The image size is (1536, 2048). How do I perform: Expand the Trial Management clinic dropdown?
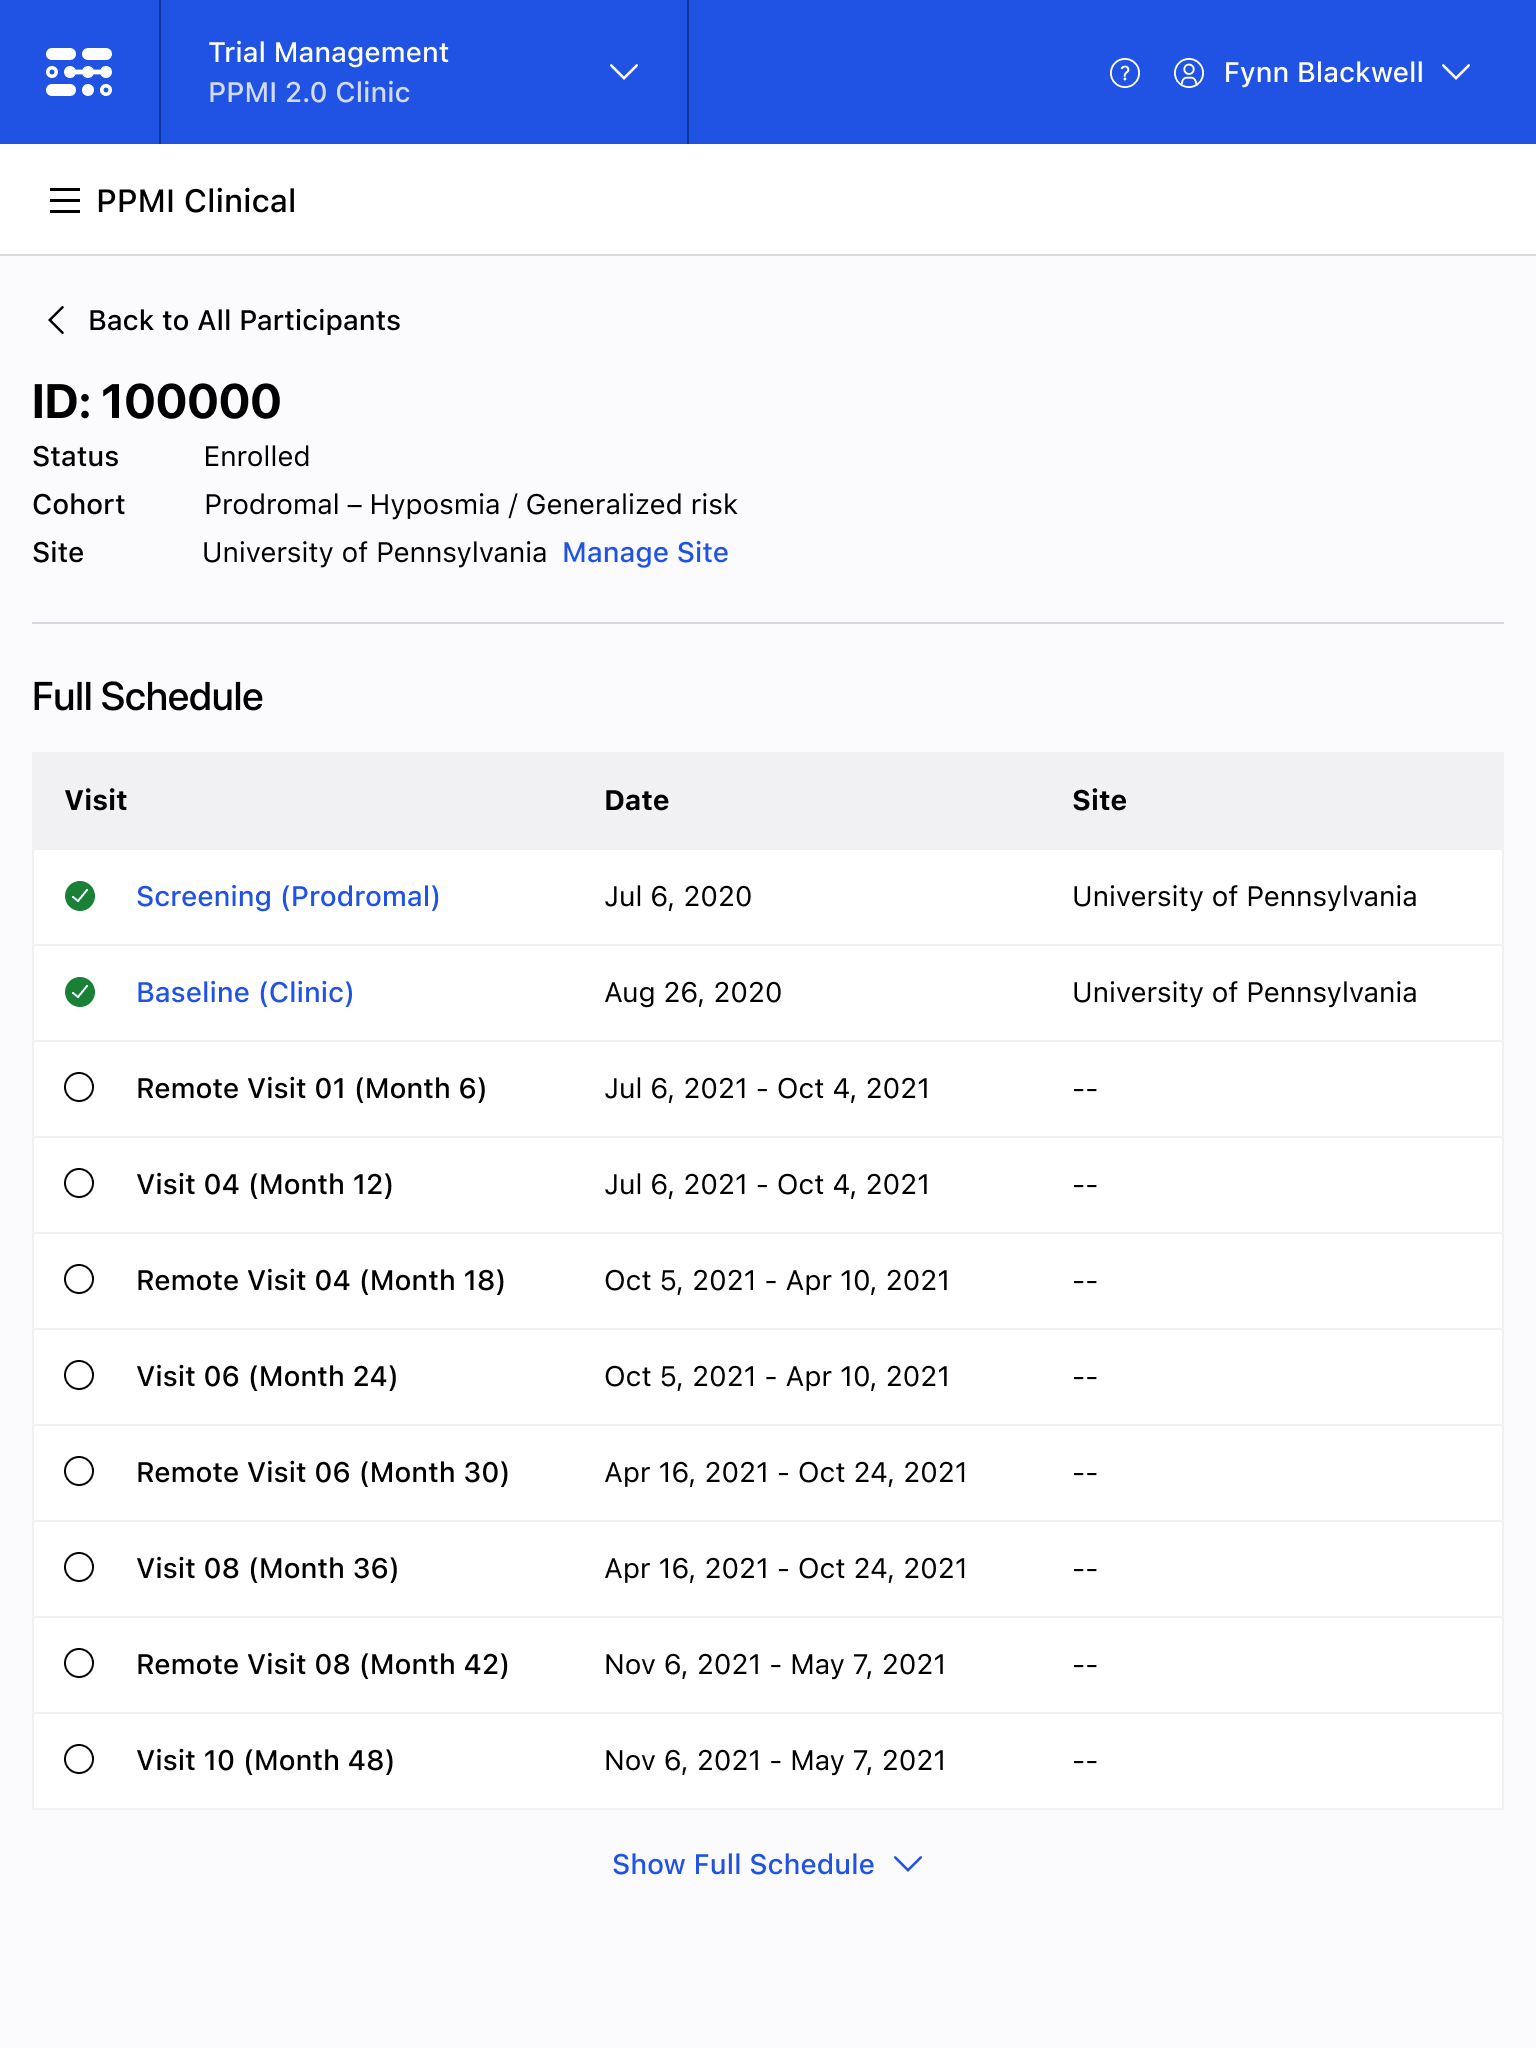624,72
